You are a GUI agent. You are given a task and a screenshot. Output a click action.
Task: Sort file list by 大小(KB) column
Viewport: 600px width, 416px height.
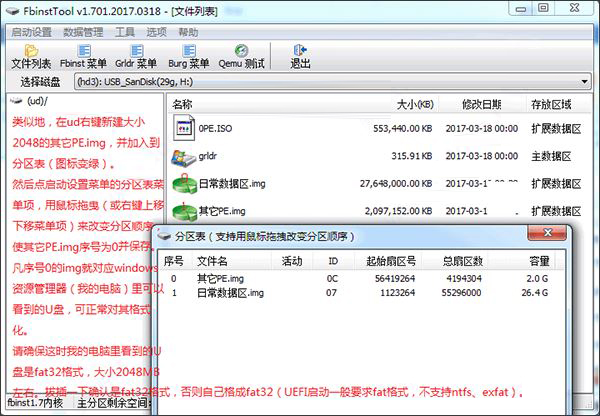coord(415,104)
